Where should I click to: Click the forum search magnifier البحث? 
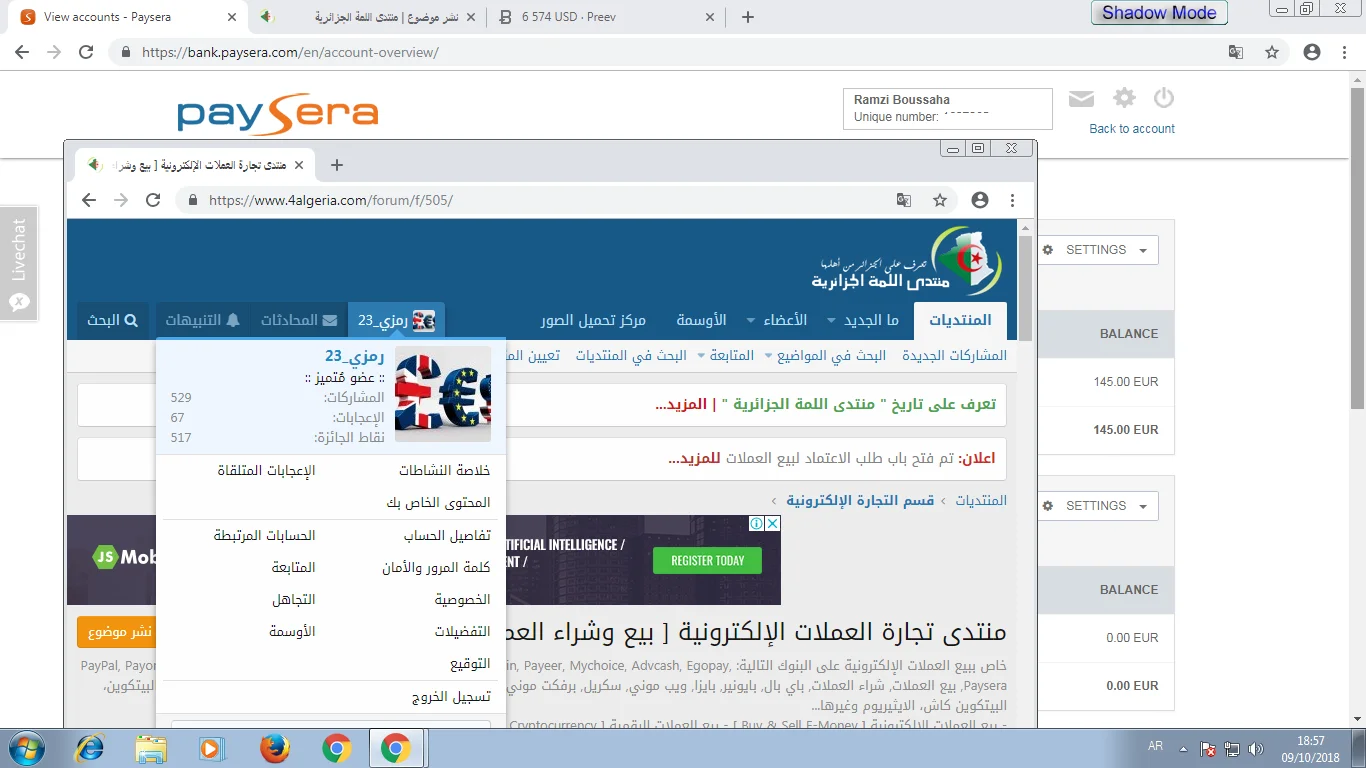(x=113, y=320)
